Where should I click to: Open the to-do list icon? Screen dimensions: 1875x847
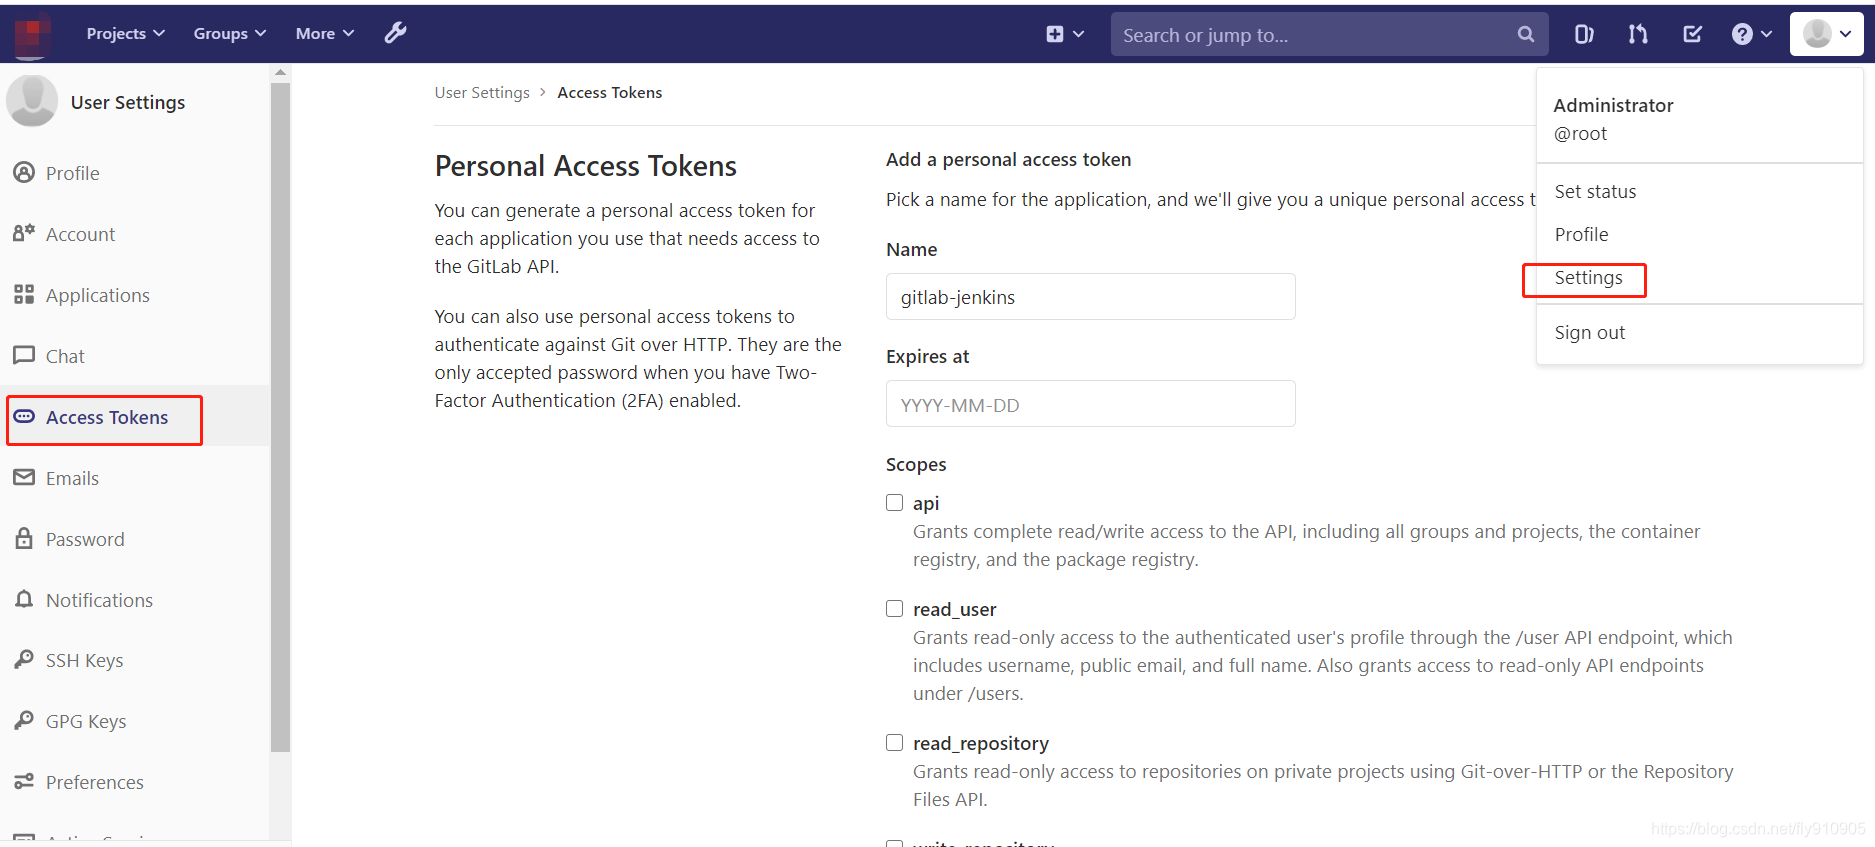1692,34
